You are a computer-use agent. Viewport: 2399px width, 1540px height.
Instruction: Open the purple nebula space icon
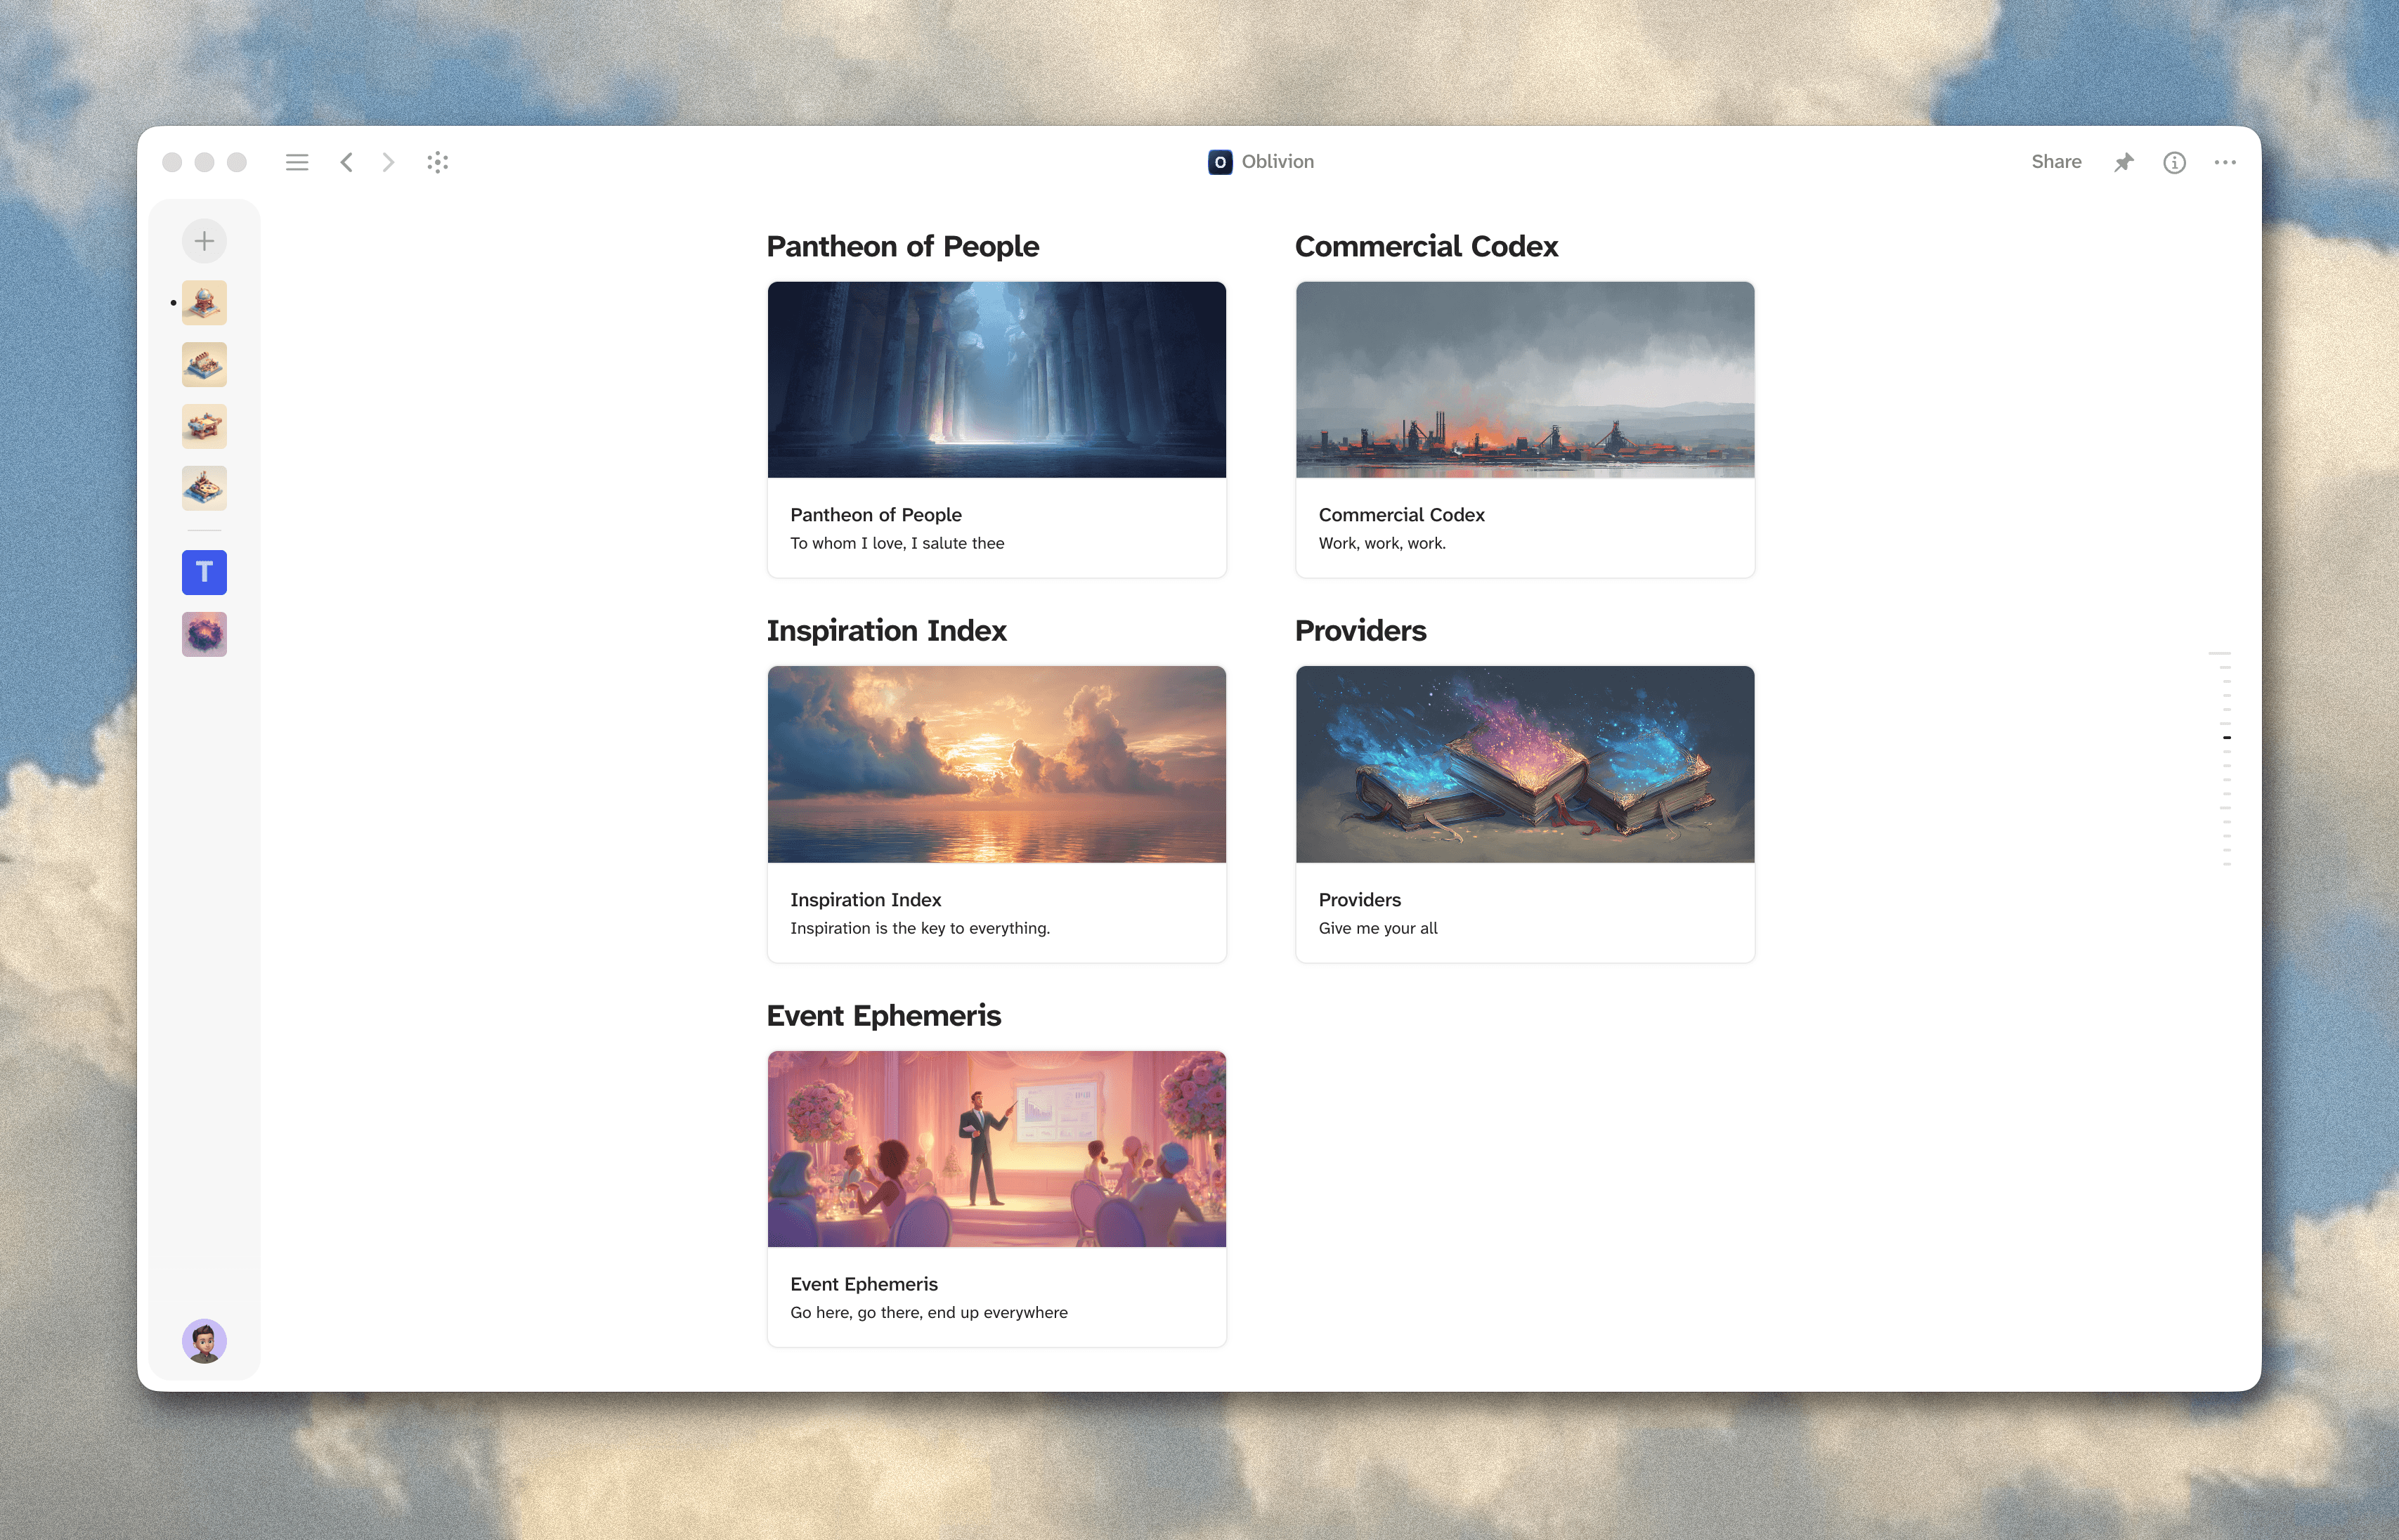tap(204, 634)
